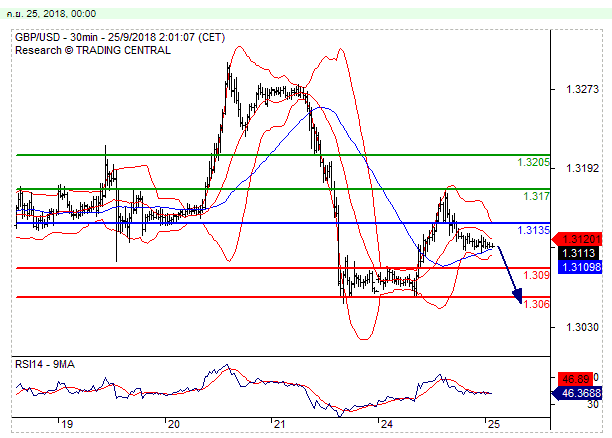Click the date axis label 25

494,424
